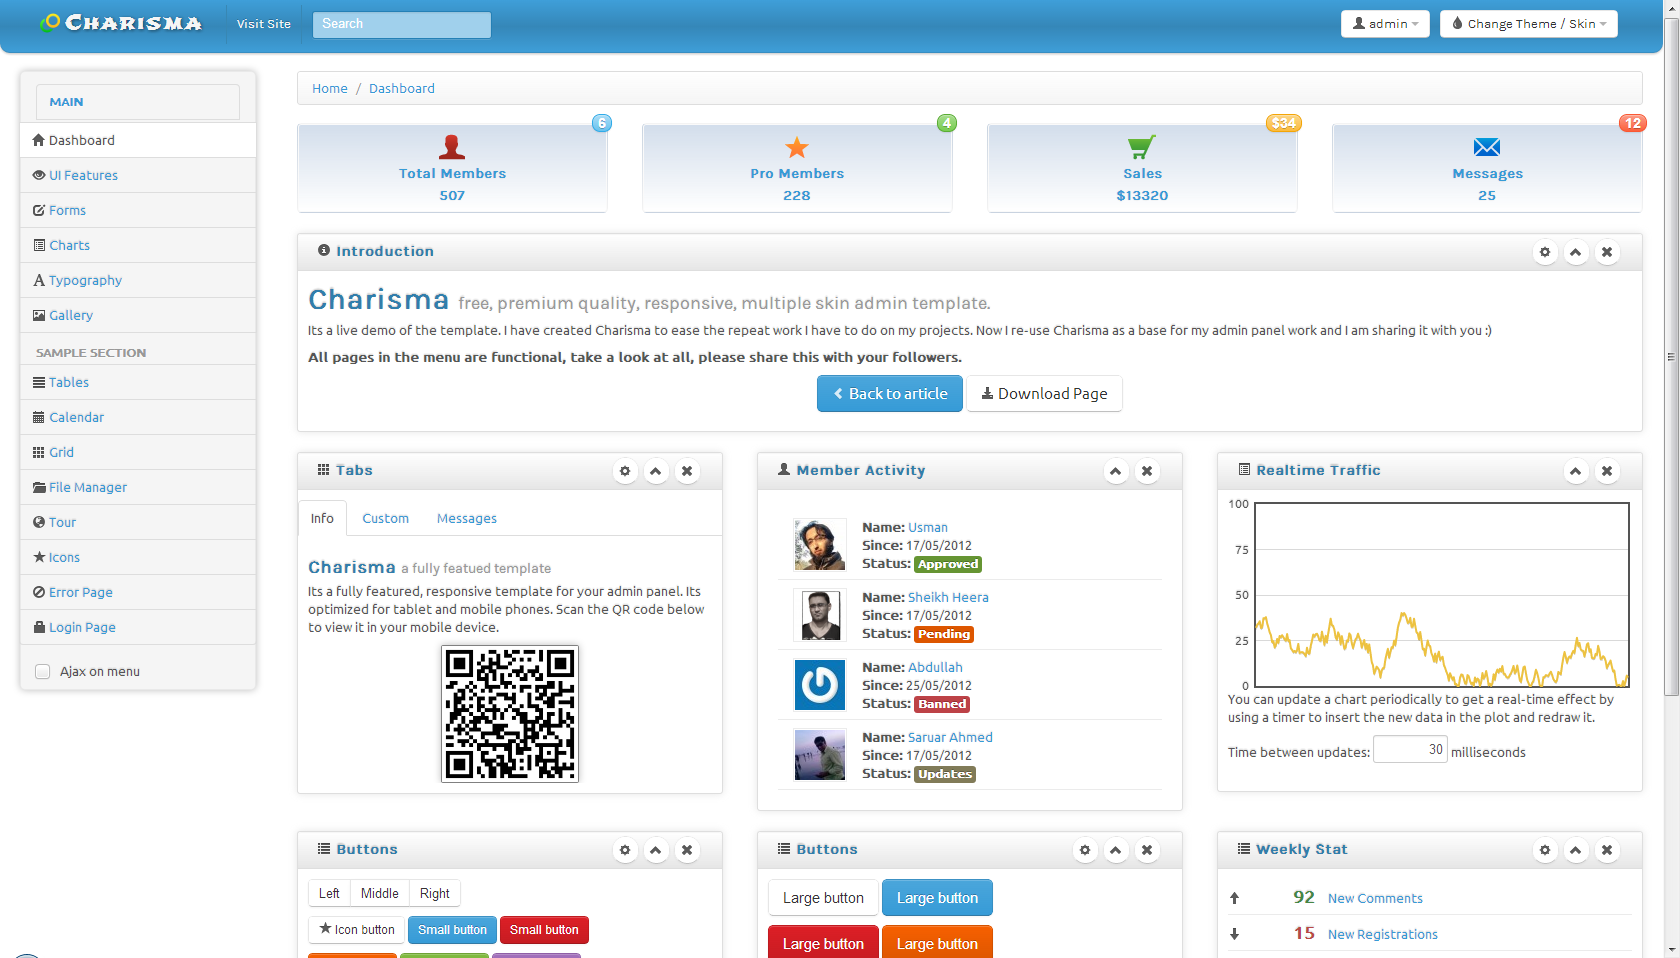This screenshot has width=1680, height=958.
Task: Open Calendar in sidebar
Action: (138, 417)
